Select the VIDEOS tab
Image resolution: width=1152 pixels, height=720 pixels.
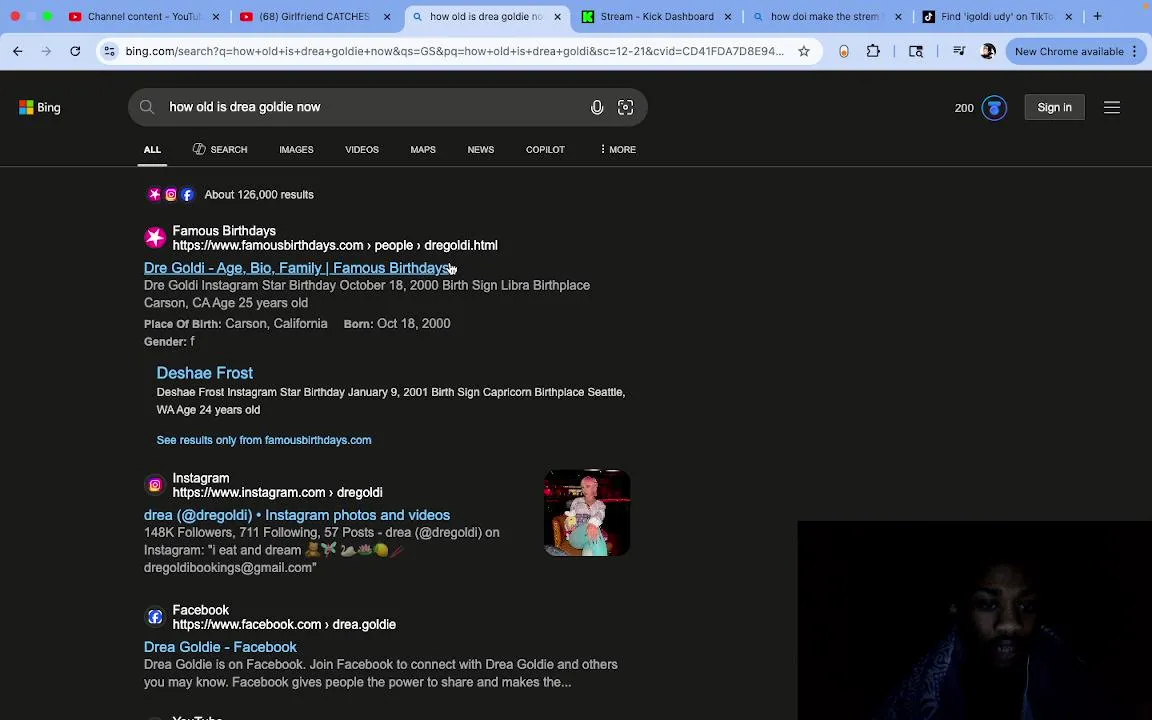(x=362, y=149)
